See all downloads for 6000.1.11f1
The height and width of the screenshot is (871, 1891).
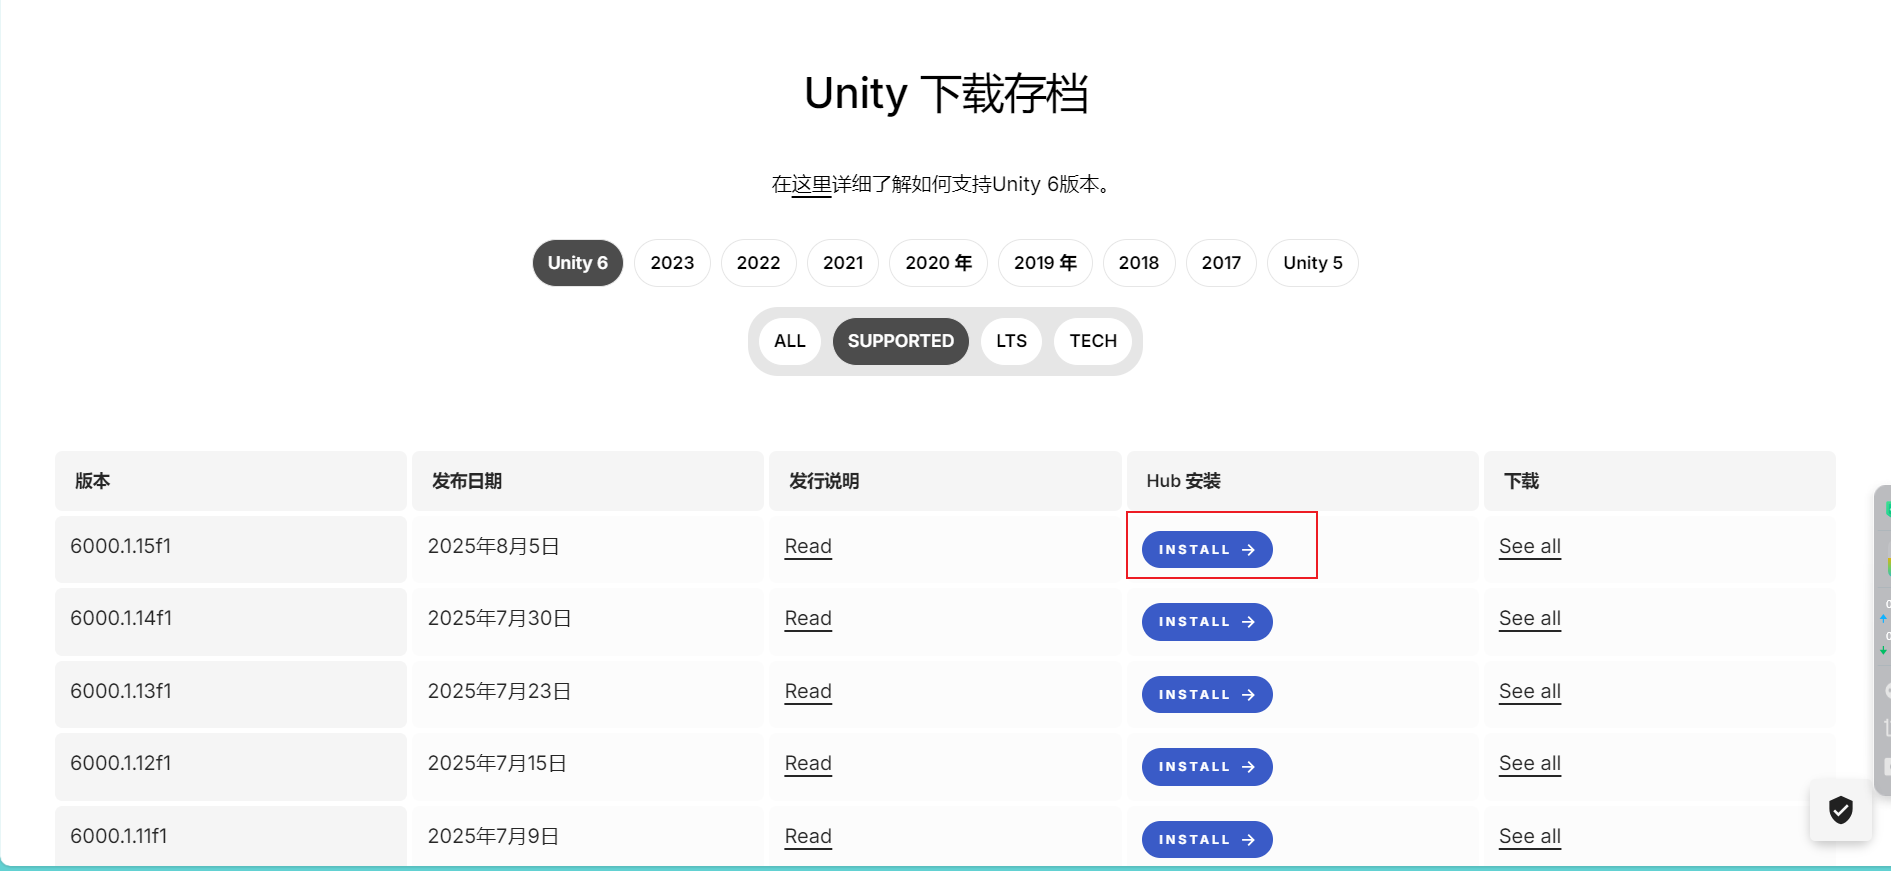coord(1530,837)
